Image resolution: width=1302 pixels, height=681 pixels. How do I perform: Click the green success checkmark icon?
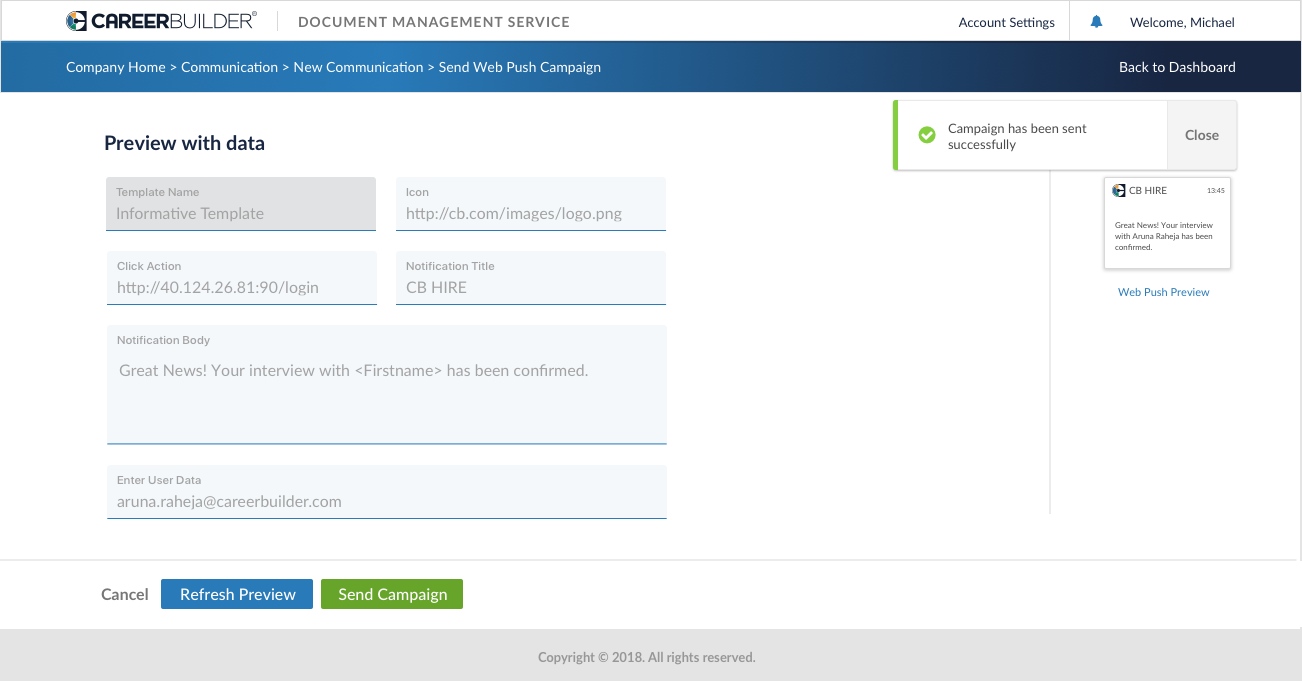pos(927,135)
